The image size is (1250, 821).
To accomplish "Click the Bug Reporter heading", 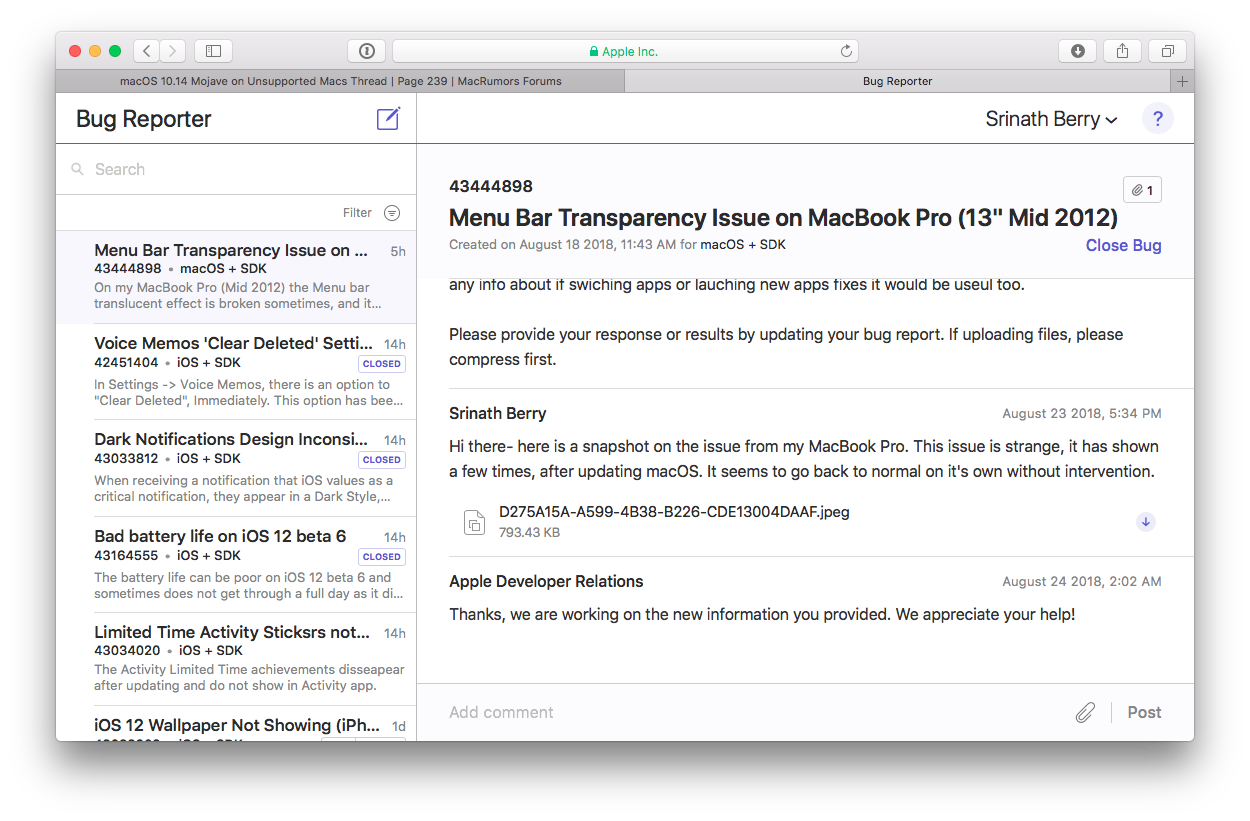I will click(x=144, y=119).
